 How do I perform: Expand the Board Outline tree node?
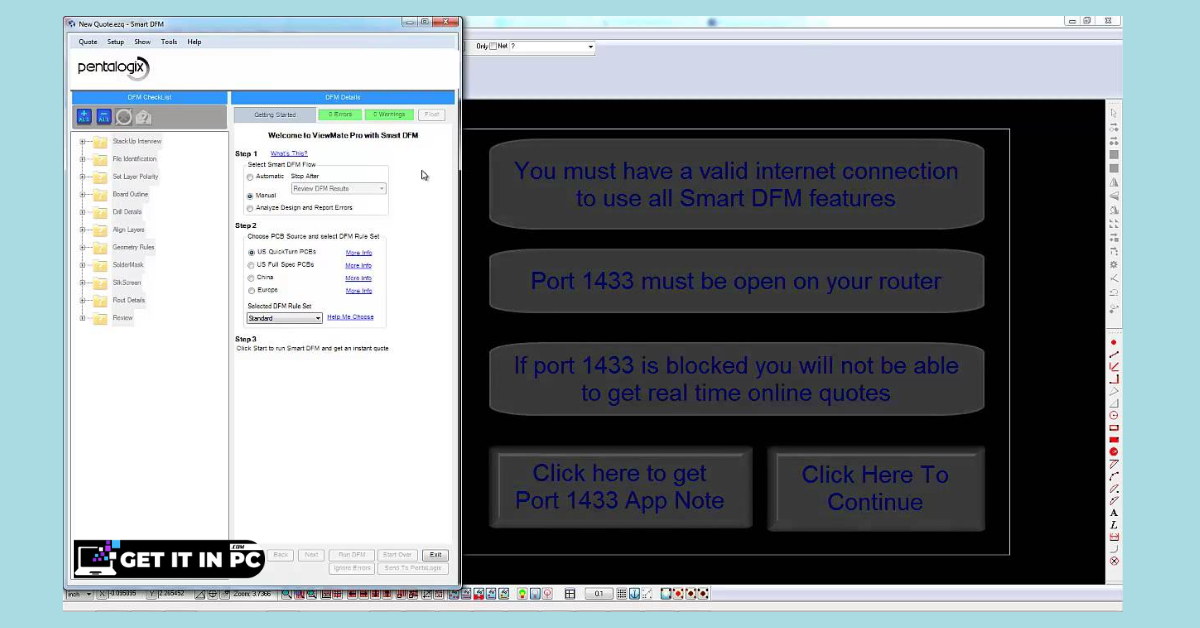coord(83,195)
